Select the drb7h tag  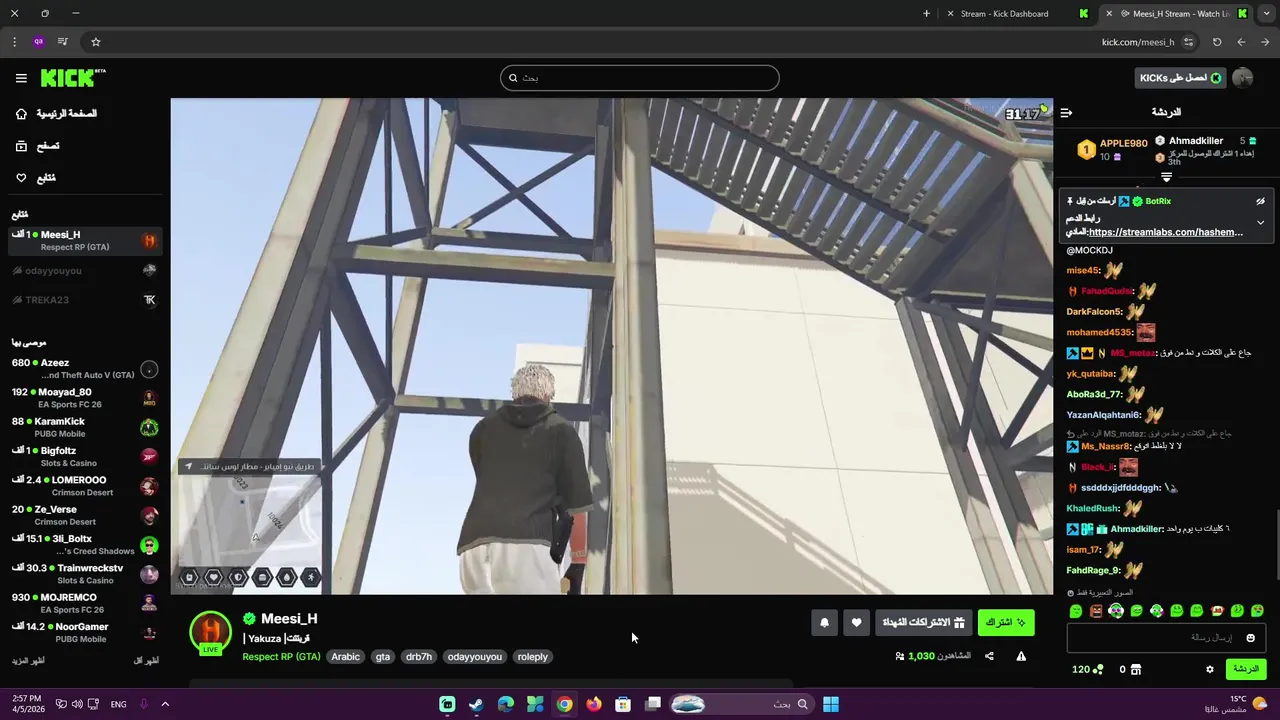point(419,657)
